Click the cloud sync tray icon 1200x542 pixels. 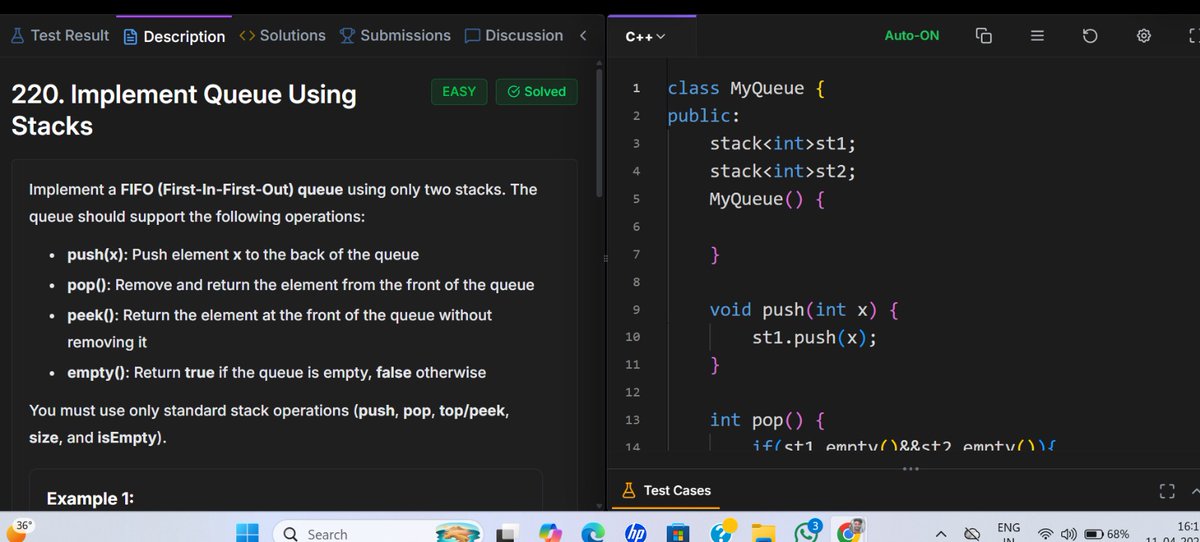coord(971,534)
